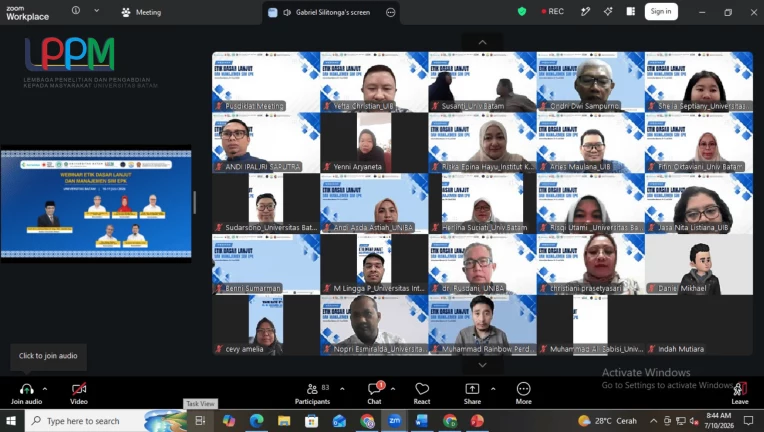
Task: Show hidden system tray icons
Action: coord(653,421)
